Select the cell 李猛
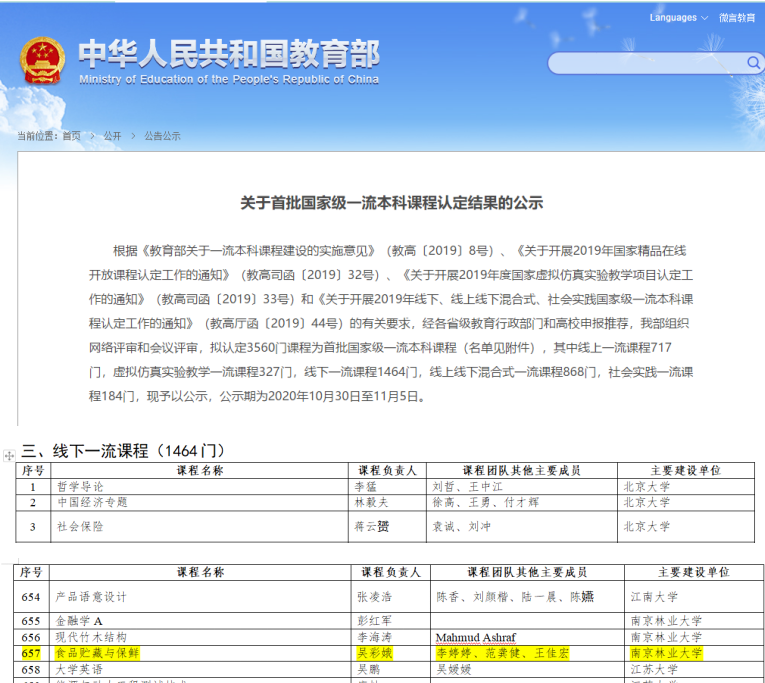Screen dimensions: 765x683 (387, 486)
